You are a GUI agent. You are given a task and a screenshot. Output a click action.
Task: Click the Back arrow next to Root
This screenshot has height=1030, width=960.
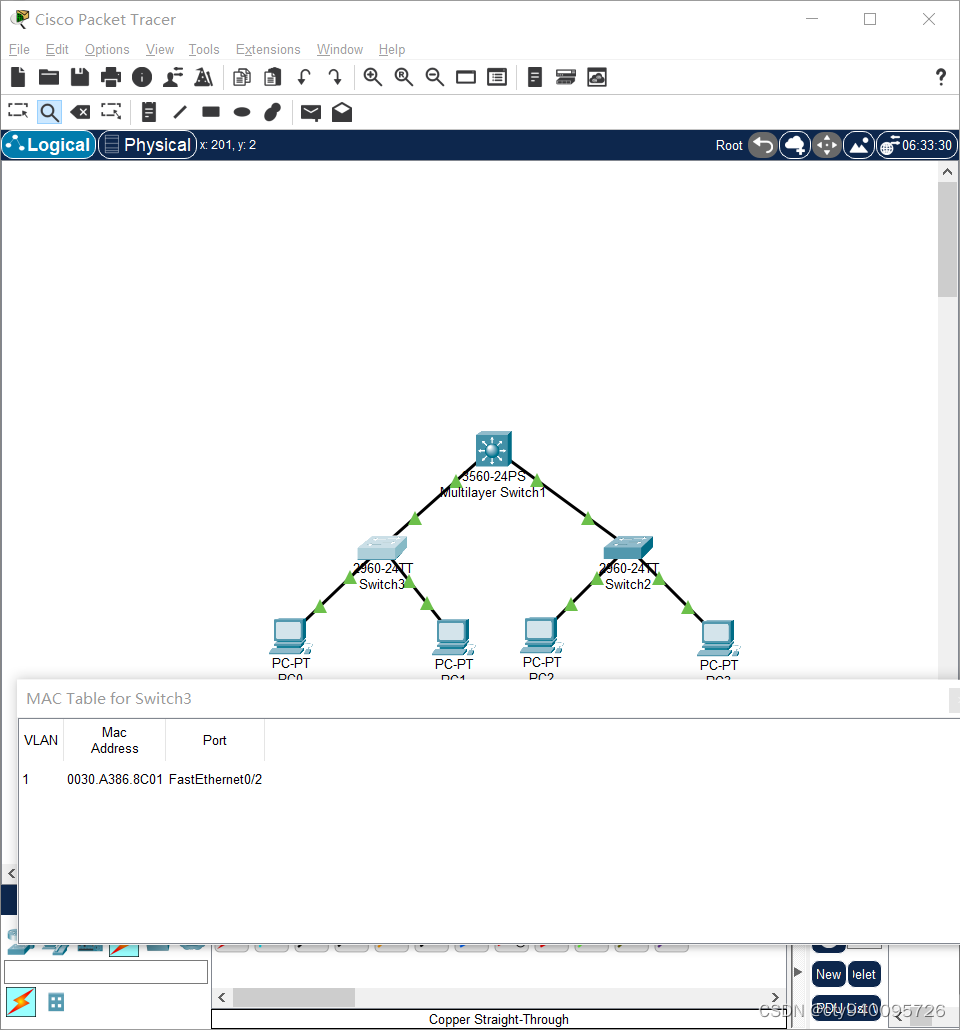pyautogui.click(x=763, y=145)
